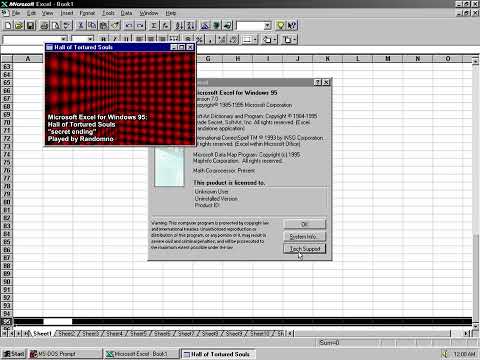Open the Insert menu
Image resolution: width=480 pixels, height=360 pixels.
[x=67, y=13]
